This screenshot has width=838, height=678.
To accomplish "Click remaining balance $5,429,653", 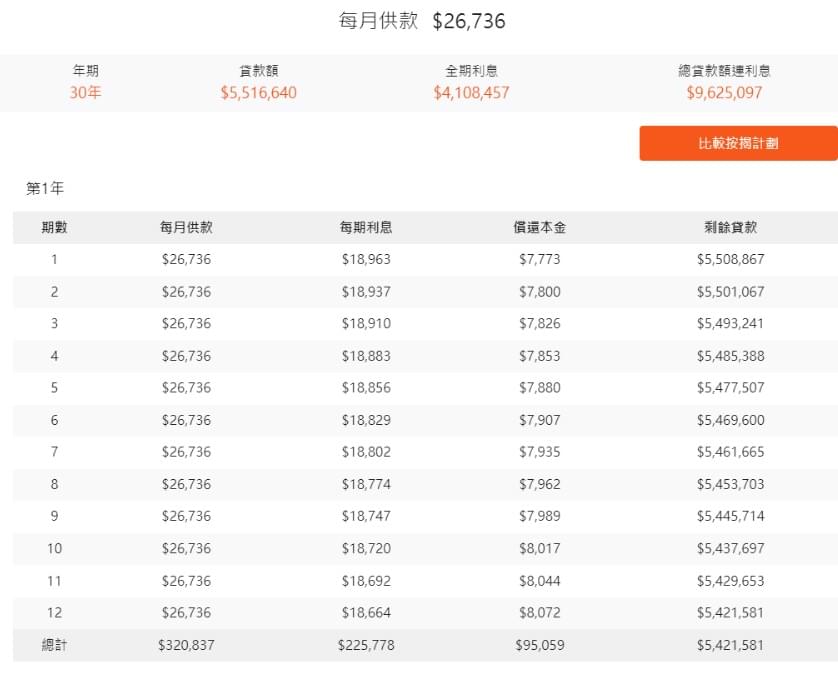I will (x=731, y=581).
